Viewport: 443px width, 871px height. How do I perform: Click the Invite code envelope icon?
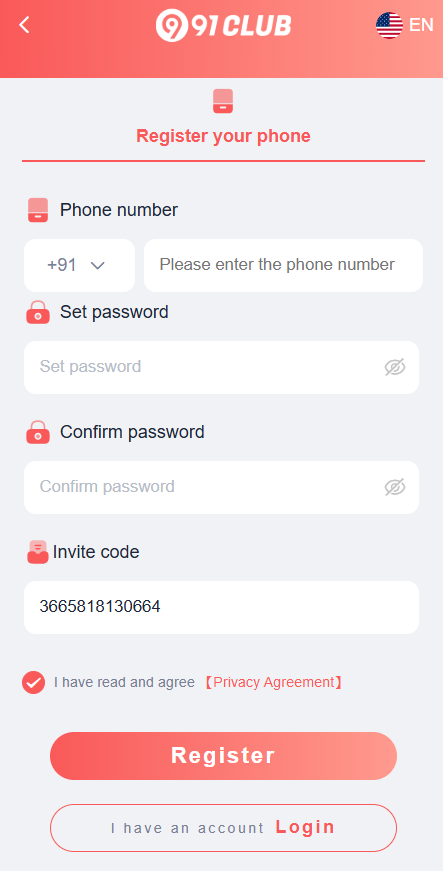click(38, 552)
